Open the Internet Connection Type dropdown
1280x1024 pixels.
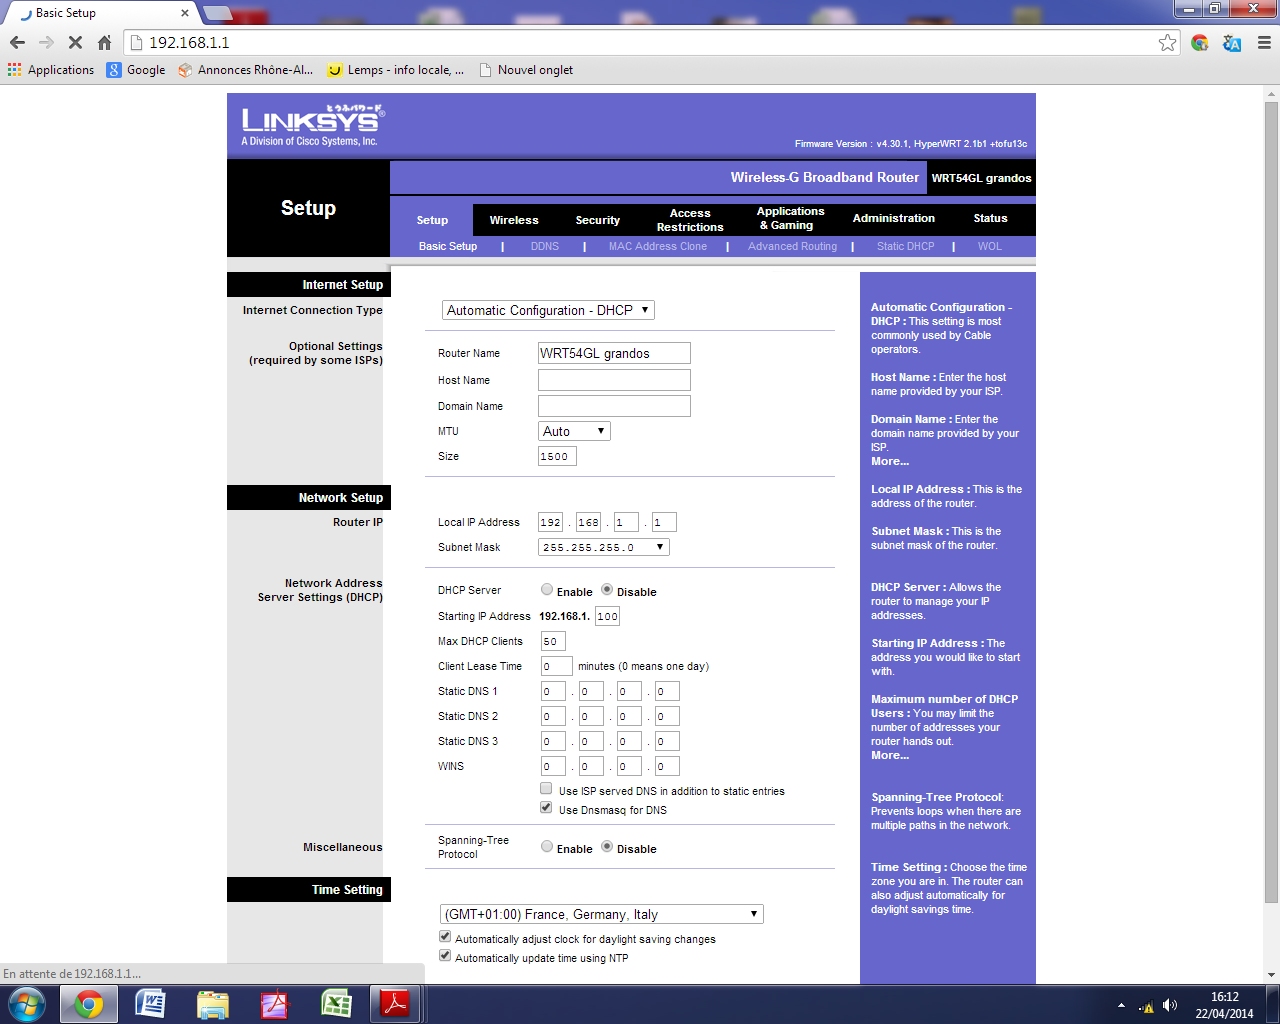click(x=548, y=310)
